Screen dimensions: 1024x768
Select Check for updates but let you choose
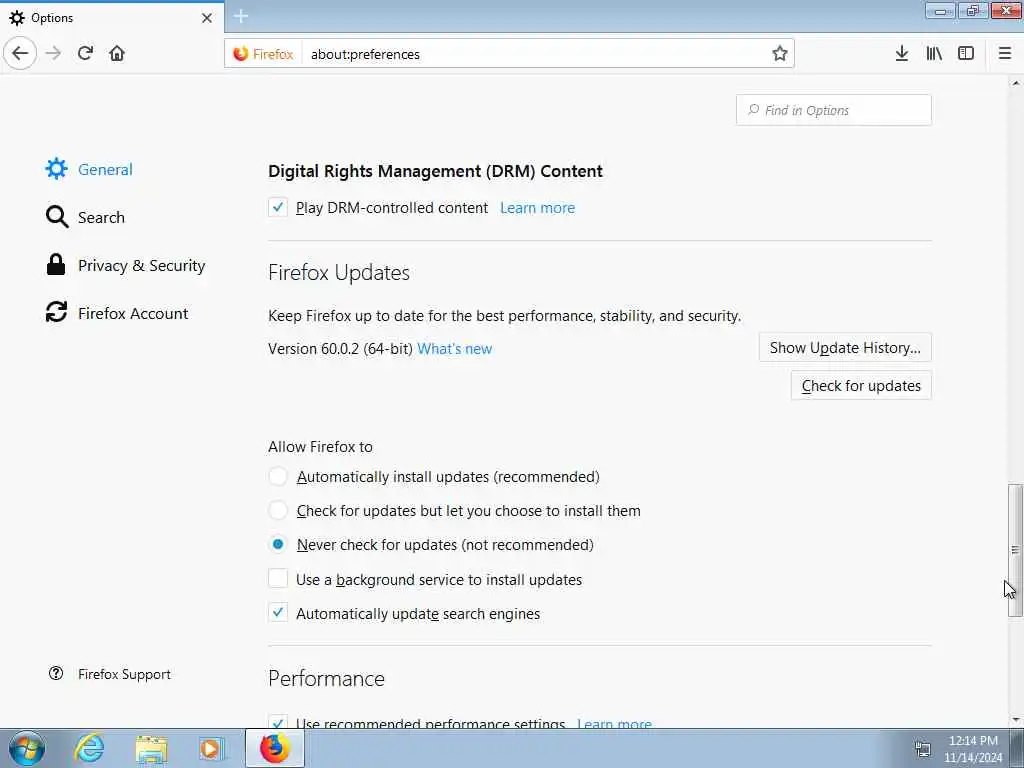278,510
